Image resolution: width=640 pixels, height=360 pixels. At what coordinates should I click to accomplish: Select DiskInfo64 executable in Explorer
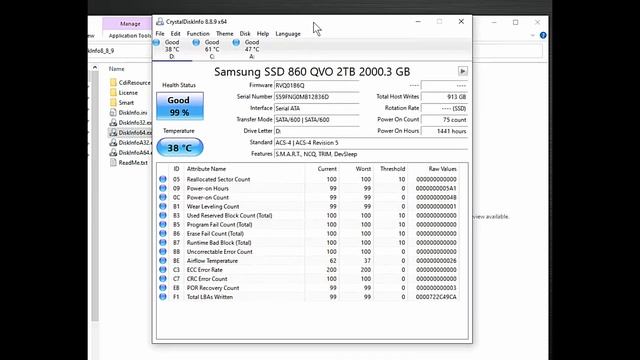tap(131, 132)
